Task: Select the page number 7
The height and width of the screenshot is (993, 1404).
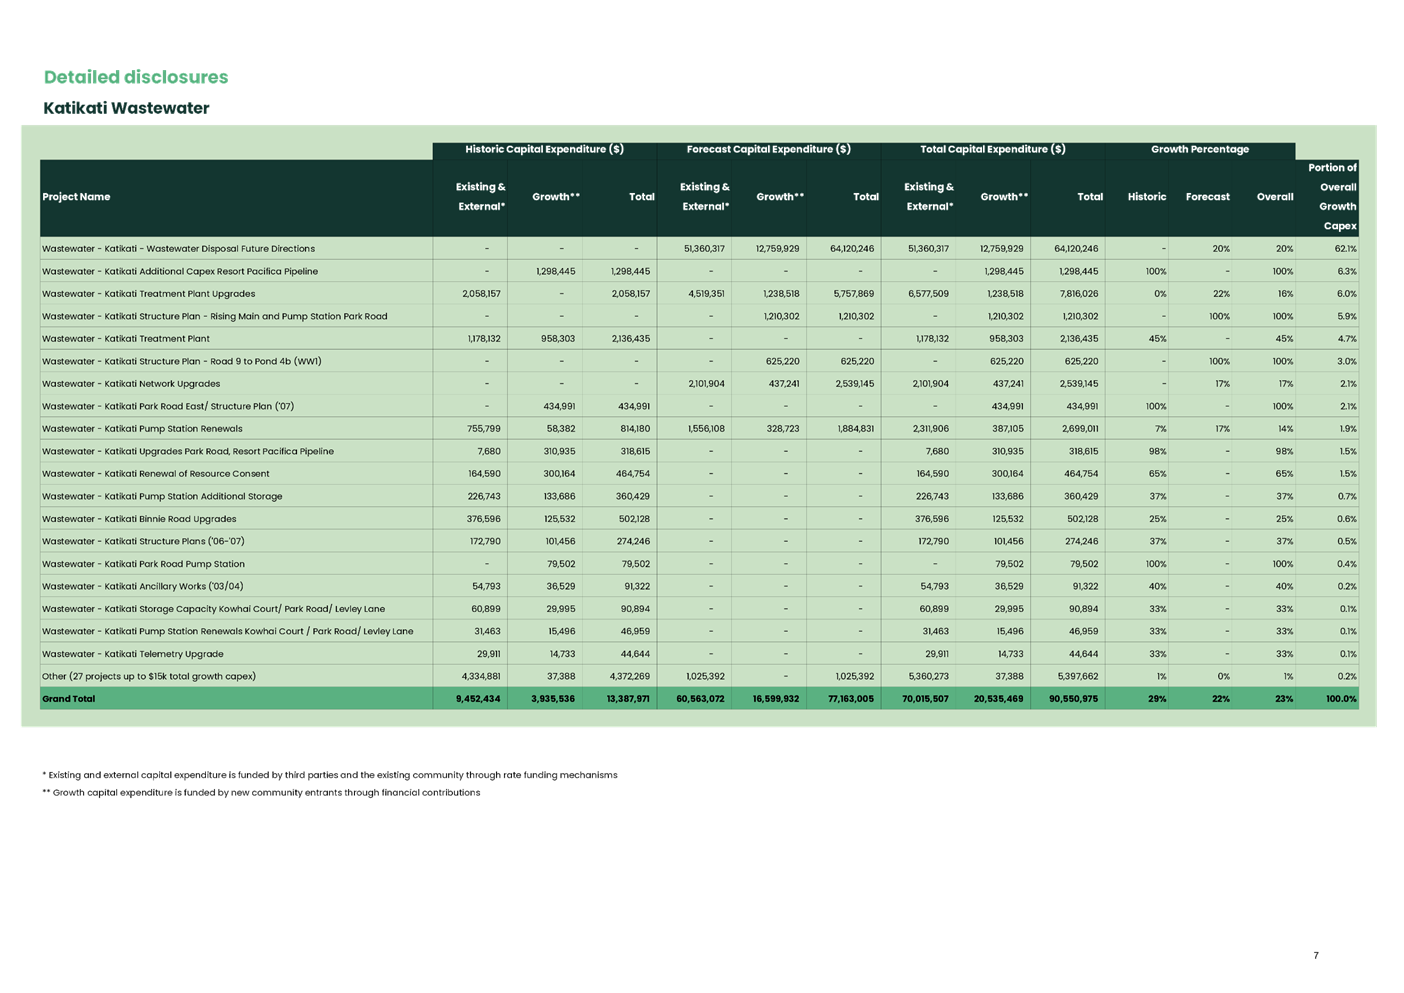Action: [x=1314, y=956]
